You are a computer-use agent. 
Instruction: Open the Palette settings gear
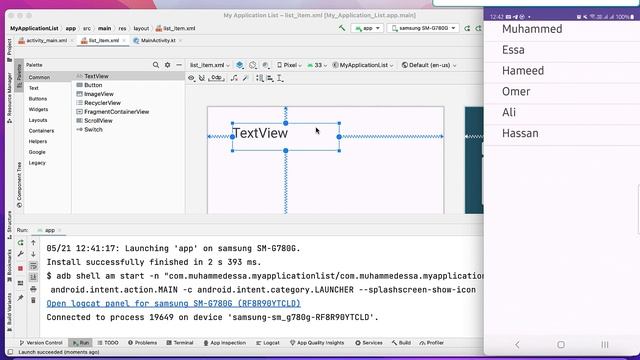pos(167,65)
